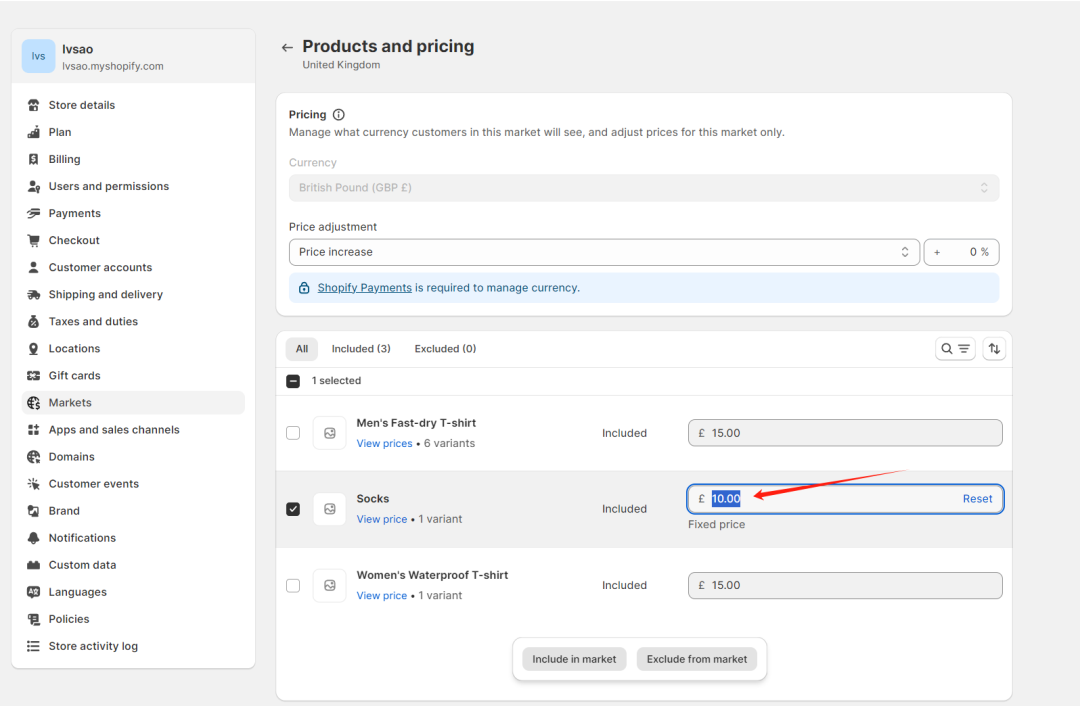Click the Domains globe icon
The height and width of the screenshot is (706, 1080).
pyautogui.click(x=33, y=457)
